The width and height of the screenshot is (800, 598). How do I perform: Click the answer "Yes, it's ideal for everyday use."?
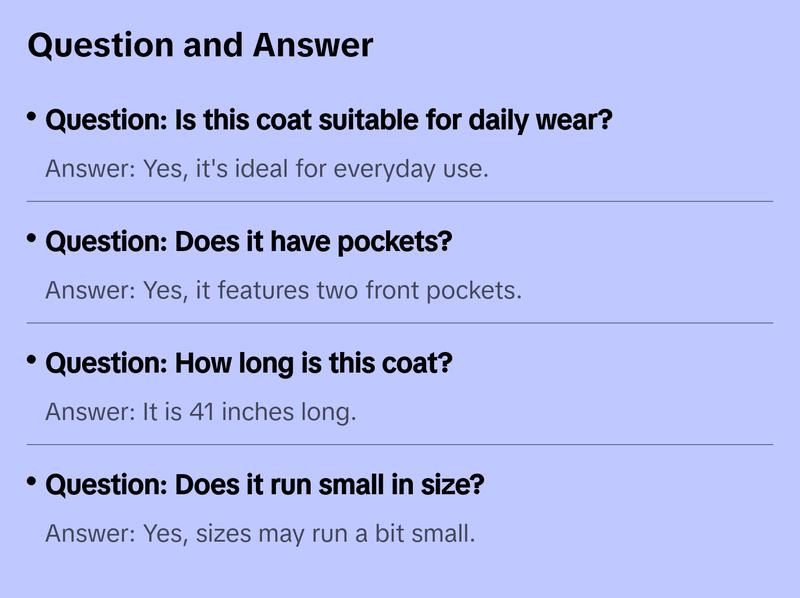267,169
